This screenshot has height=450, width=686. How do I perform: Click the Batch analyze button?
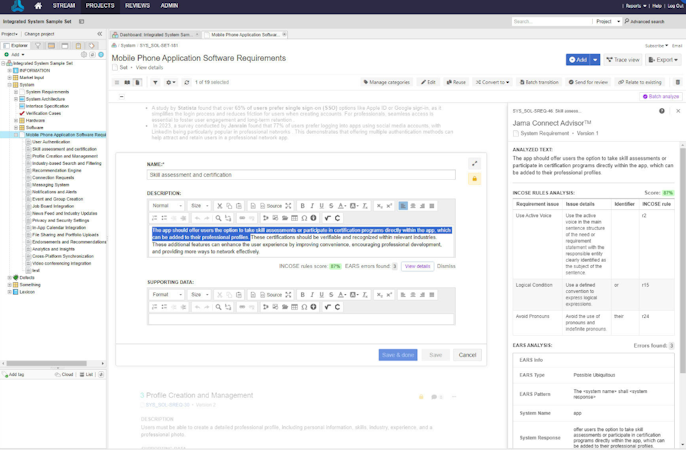tap(661, 97)
